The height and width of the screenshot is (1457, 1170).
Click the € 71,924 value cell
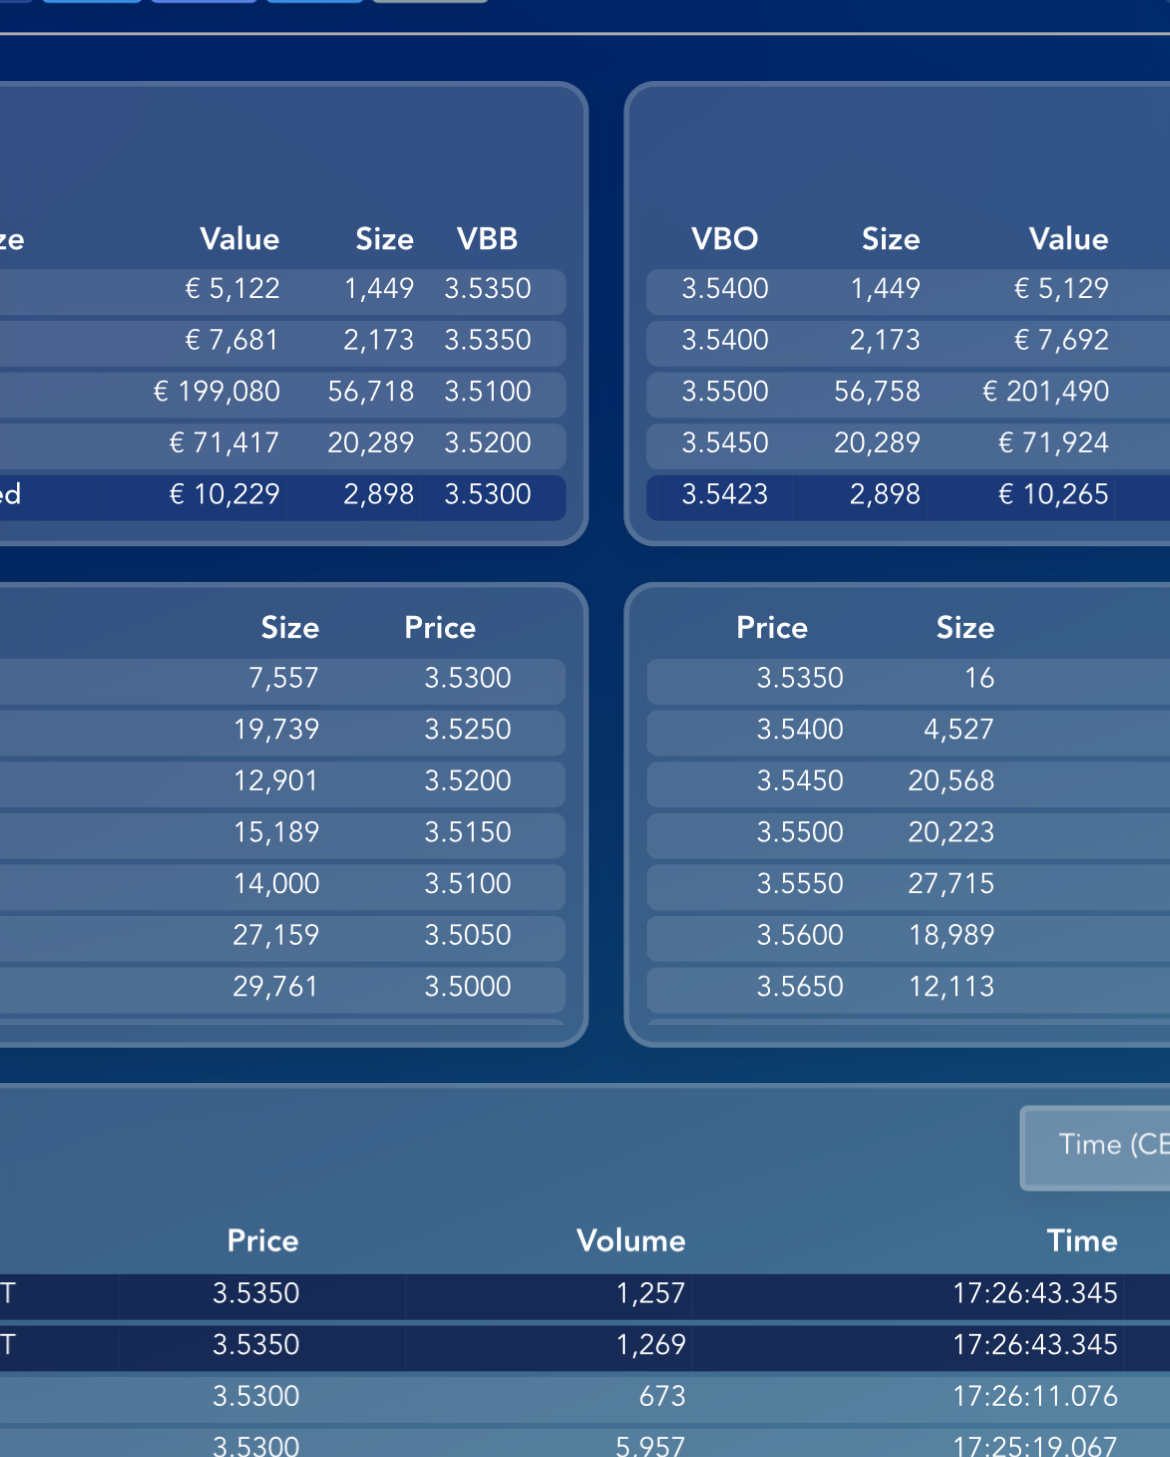click(x=1053, y=443)
